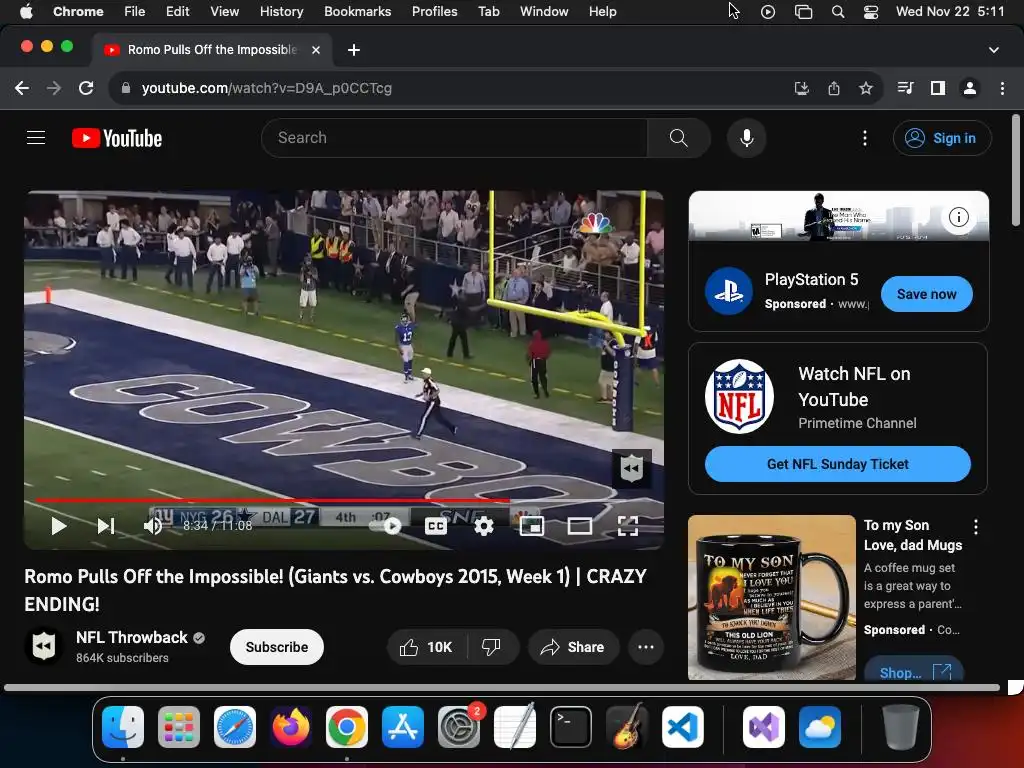Screen dimensions: 1024x768
Task: Open Terminal from the Dock
Action: [571, 726]
